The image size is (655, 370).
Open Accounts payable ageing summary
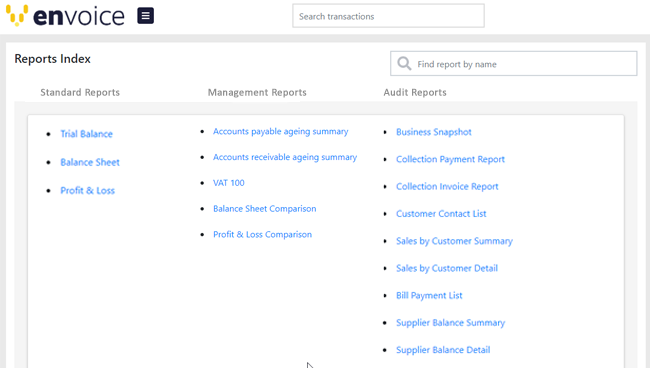tap(280, 132)
